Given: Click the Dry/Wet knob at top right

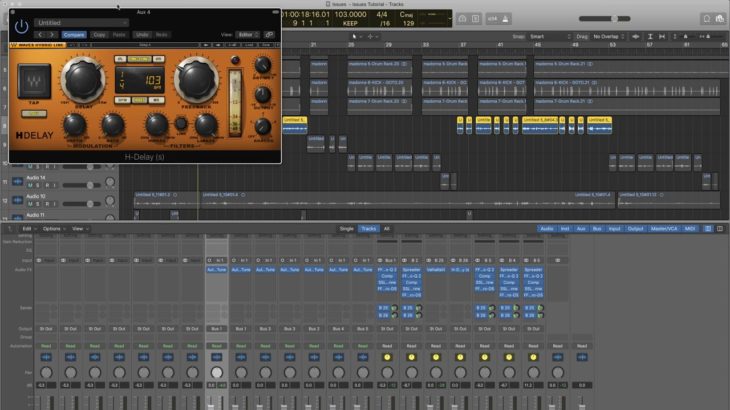Looking at the screenshot, I should tap(263, 65).
